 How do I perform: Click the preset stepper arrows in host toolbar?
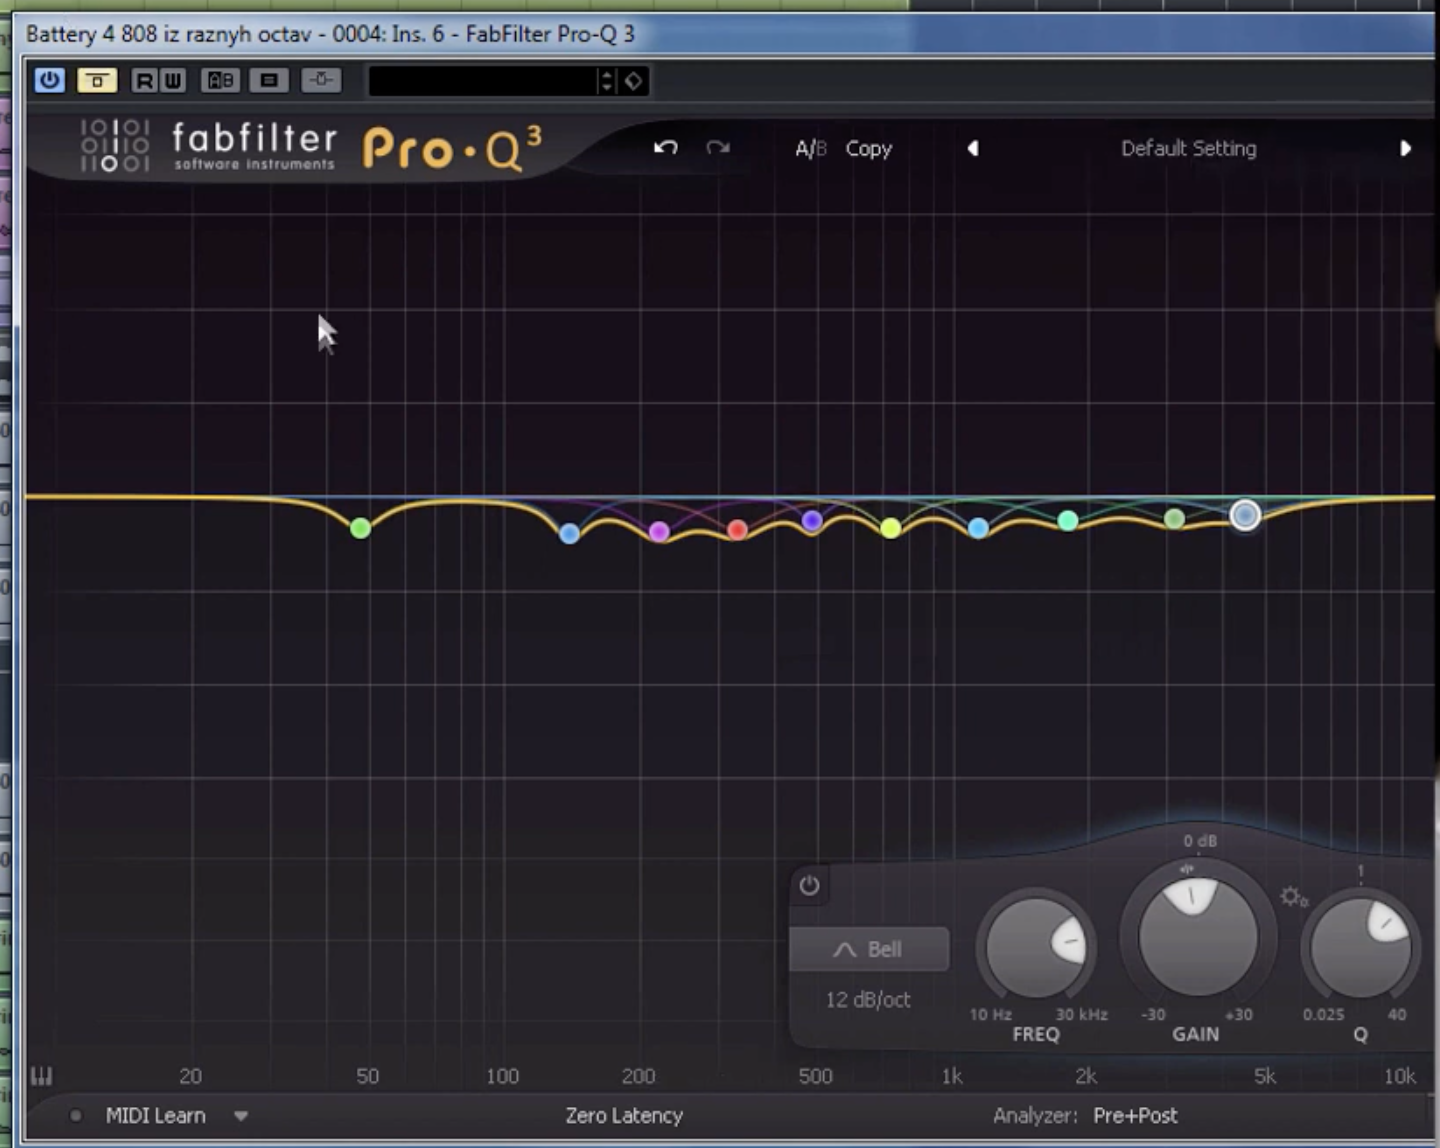(x=606, y=81)
